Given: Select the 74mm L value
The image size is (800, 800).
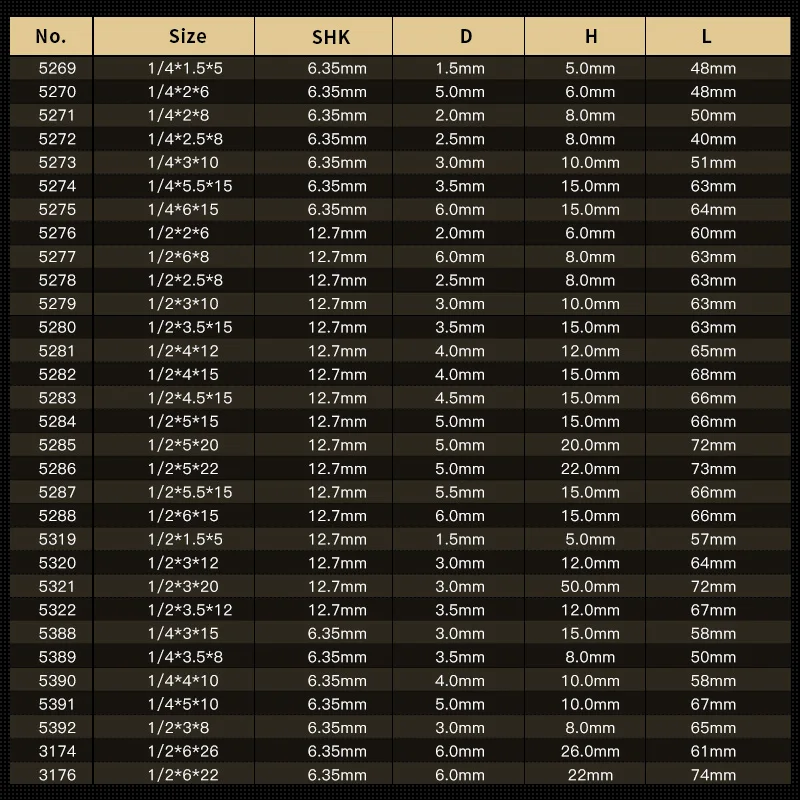Looking at the screenshot, I should pyautogui.click(x=713, y=775).
